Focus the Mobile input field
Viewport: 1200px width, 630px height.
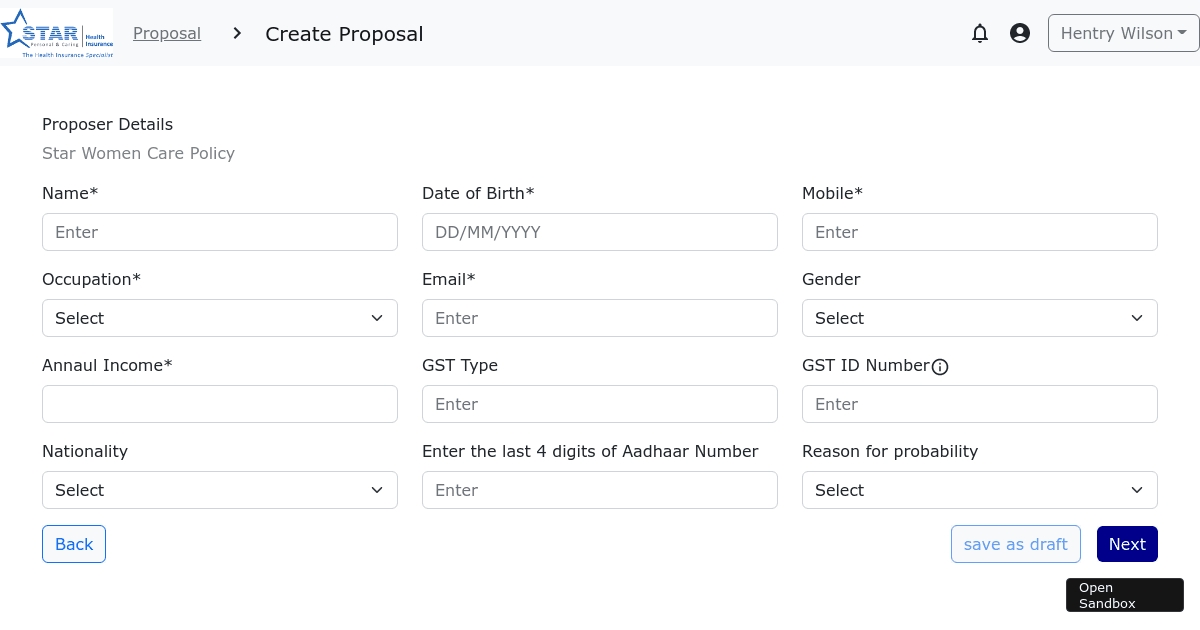tap(980, 232)
